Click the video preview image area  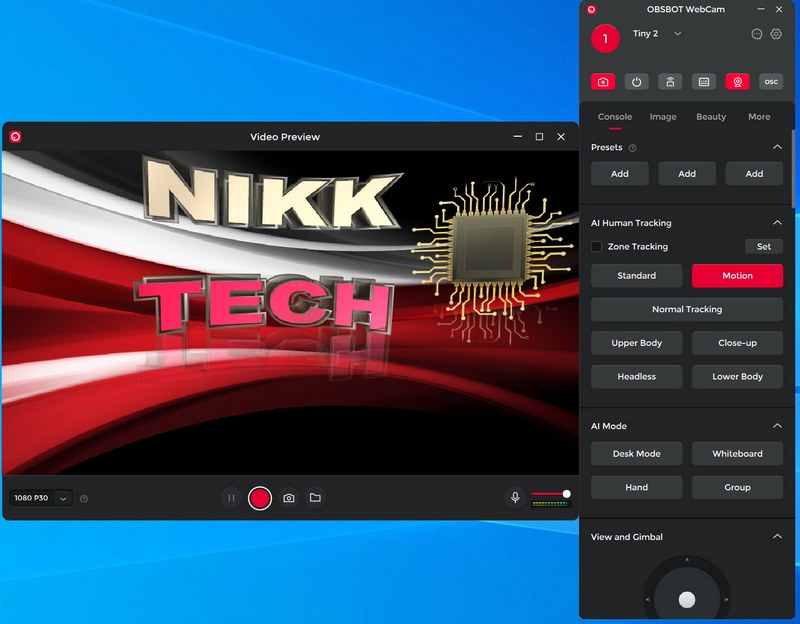click(x=290, y=313)
